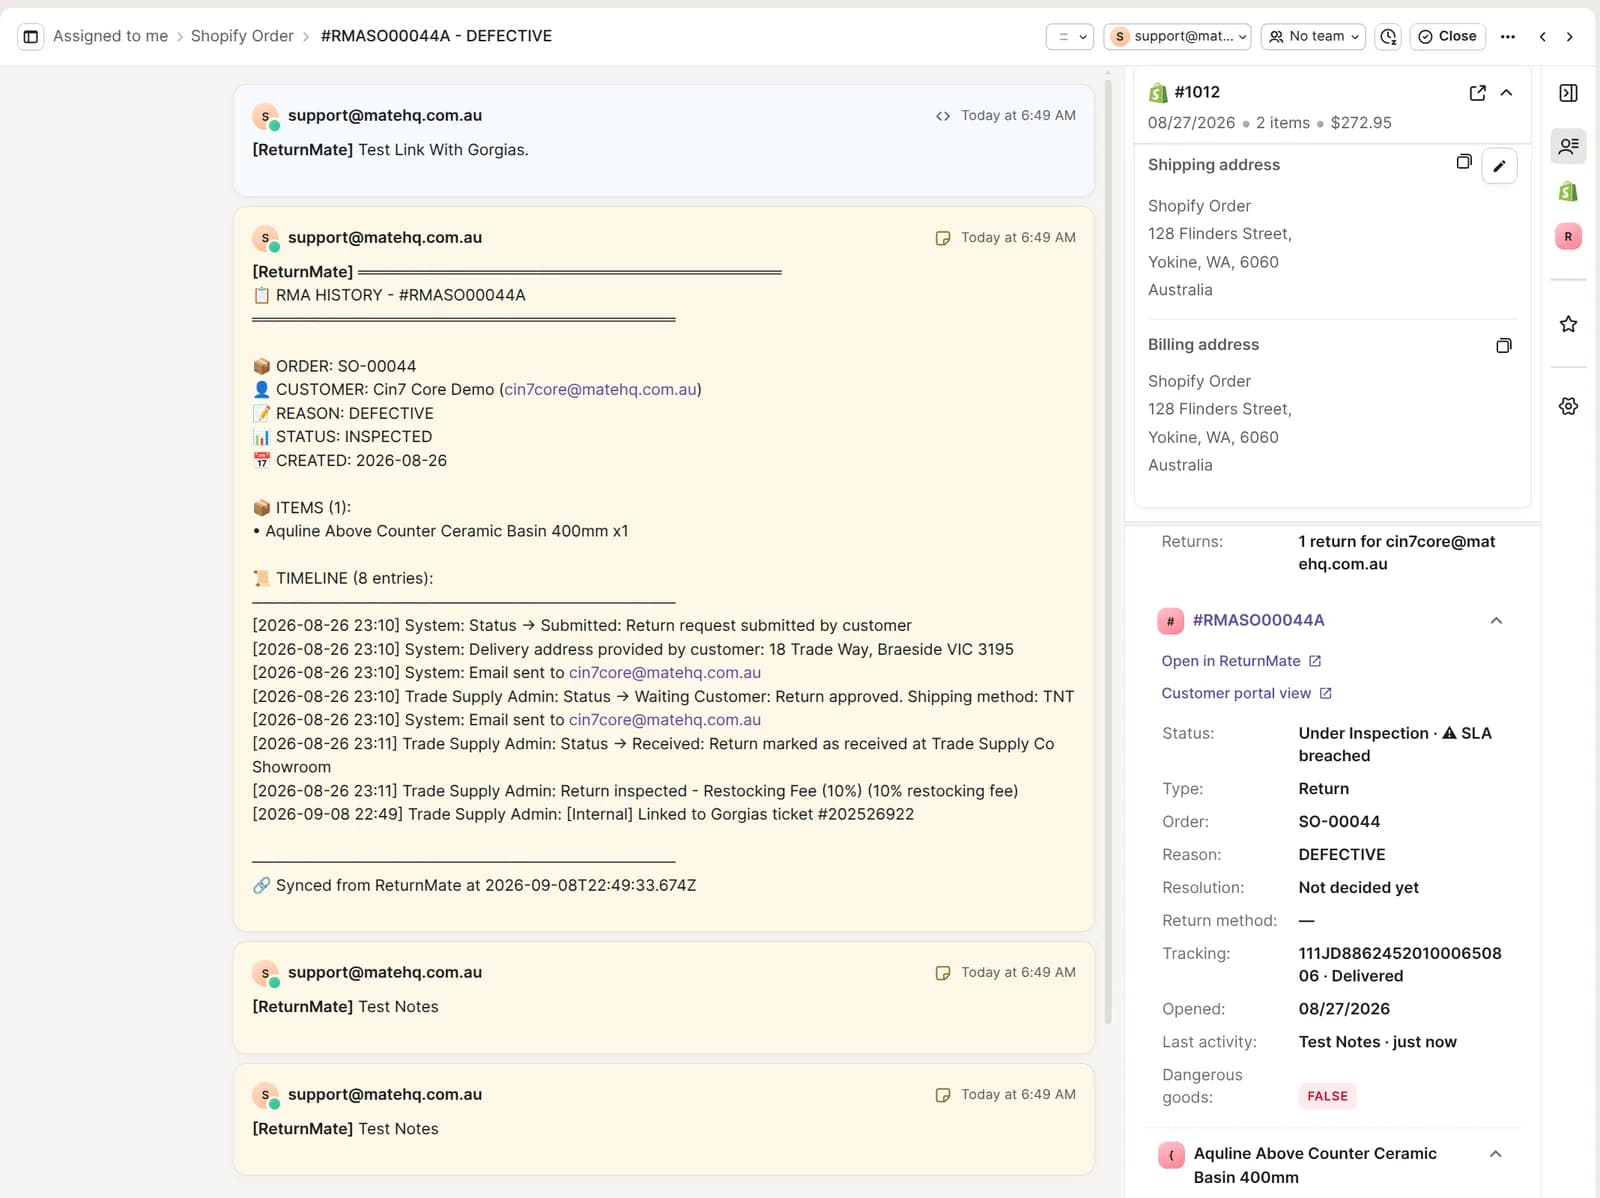Follow the Open in ReturnMate link
This screenshot has width=1600, height=1198.
tap(1241, 662)
